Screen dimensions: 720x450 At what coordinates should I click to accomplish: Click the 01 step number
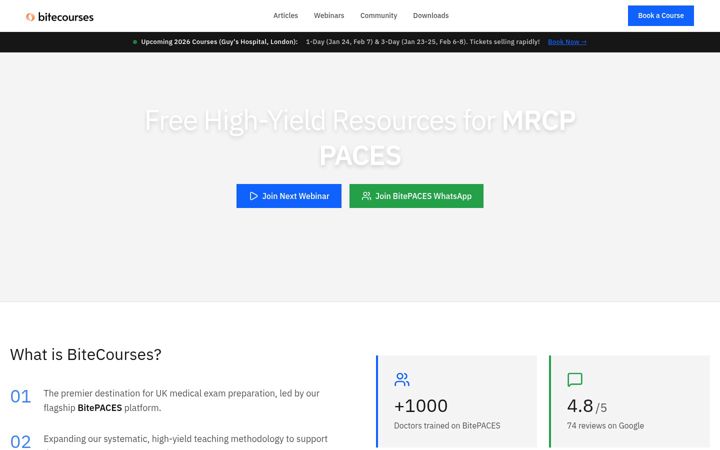[21, 396]
